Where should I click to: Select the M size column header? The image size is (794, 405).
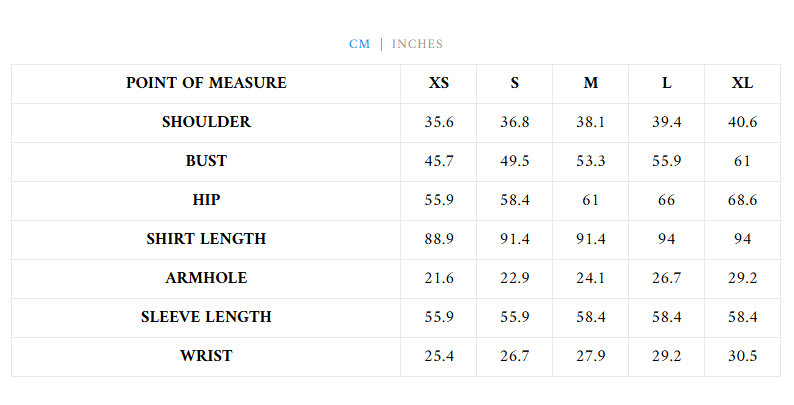(591, 83)
